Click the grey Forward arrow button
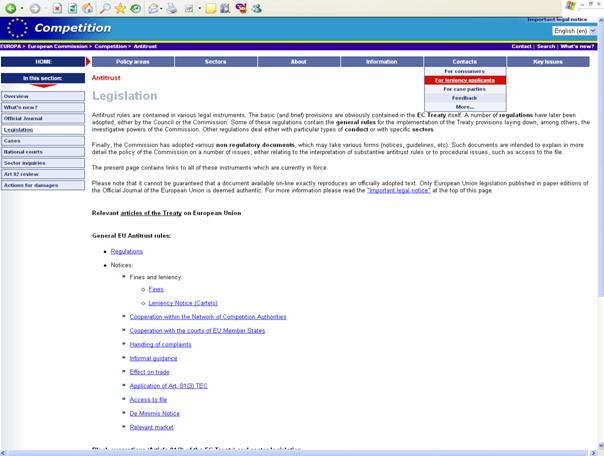Viewport: 604px width, 456px height. point(35,8)
